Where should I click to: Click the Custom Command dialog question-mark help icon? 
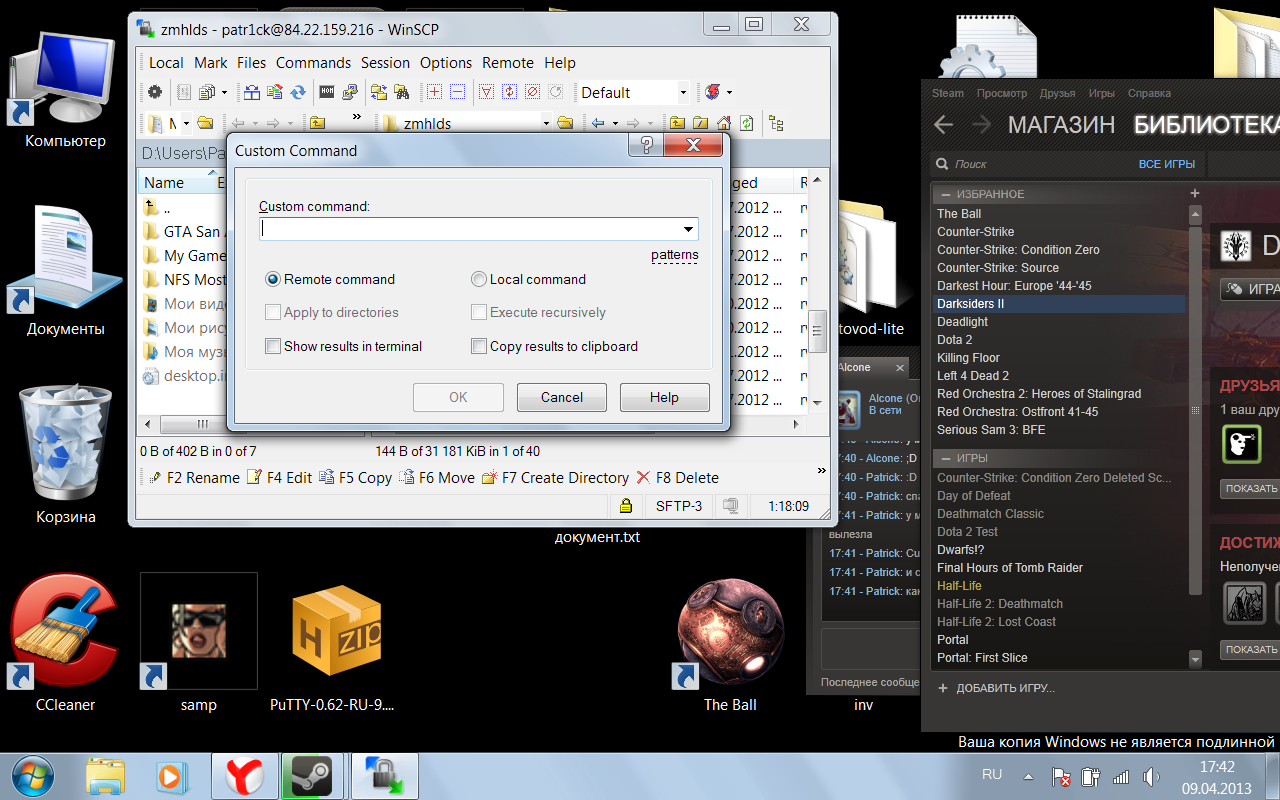[x=646, y=146]
